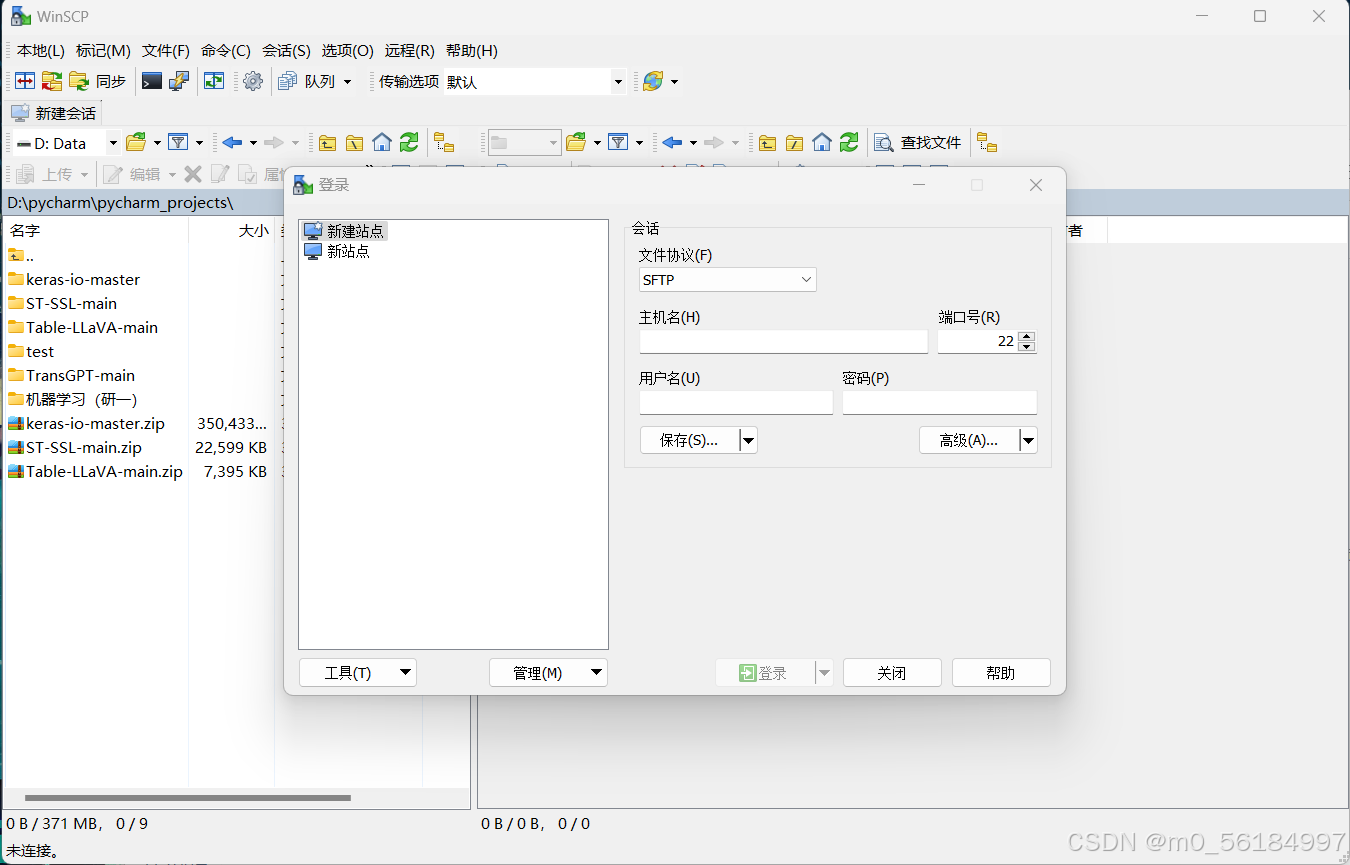The image size is (1350, 865).
Task: Open the 远程(R) menu
Action: coord(410,51)
